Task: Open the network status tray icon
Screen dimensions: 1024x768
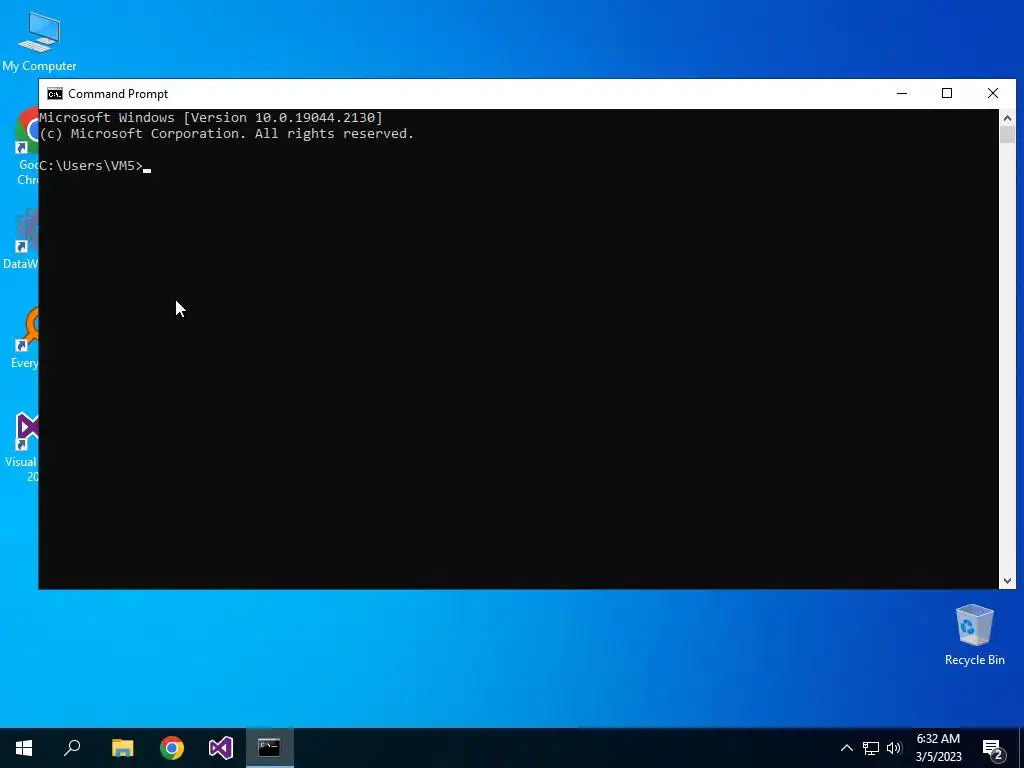Action: (871, 748)
